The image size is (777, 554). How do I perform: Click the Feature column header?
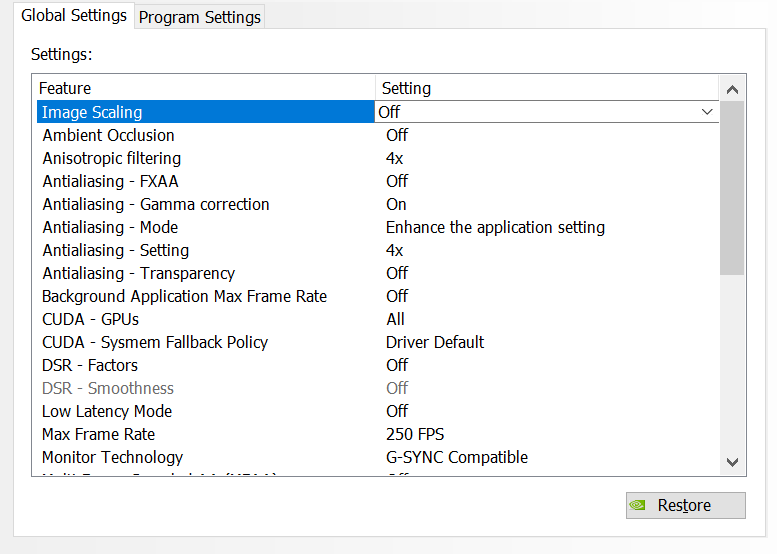tap(206, 88)
